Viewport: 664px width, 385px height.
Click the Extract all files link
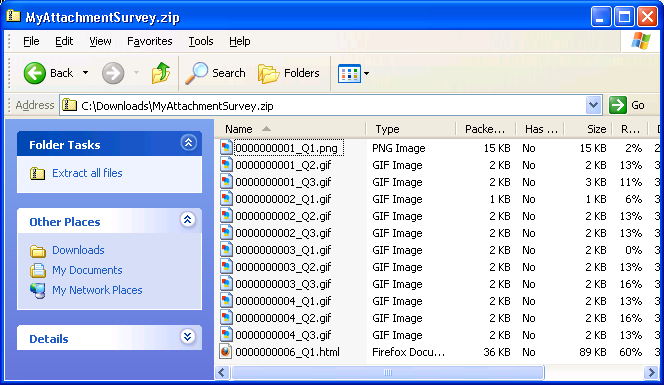87,173
